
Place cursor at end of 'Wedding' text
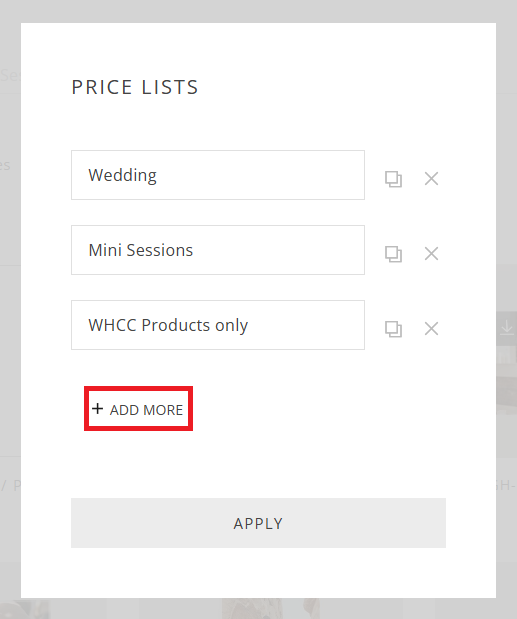click(157, 175)
